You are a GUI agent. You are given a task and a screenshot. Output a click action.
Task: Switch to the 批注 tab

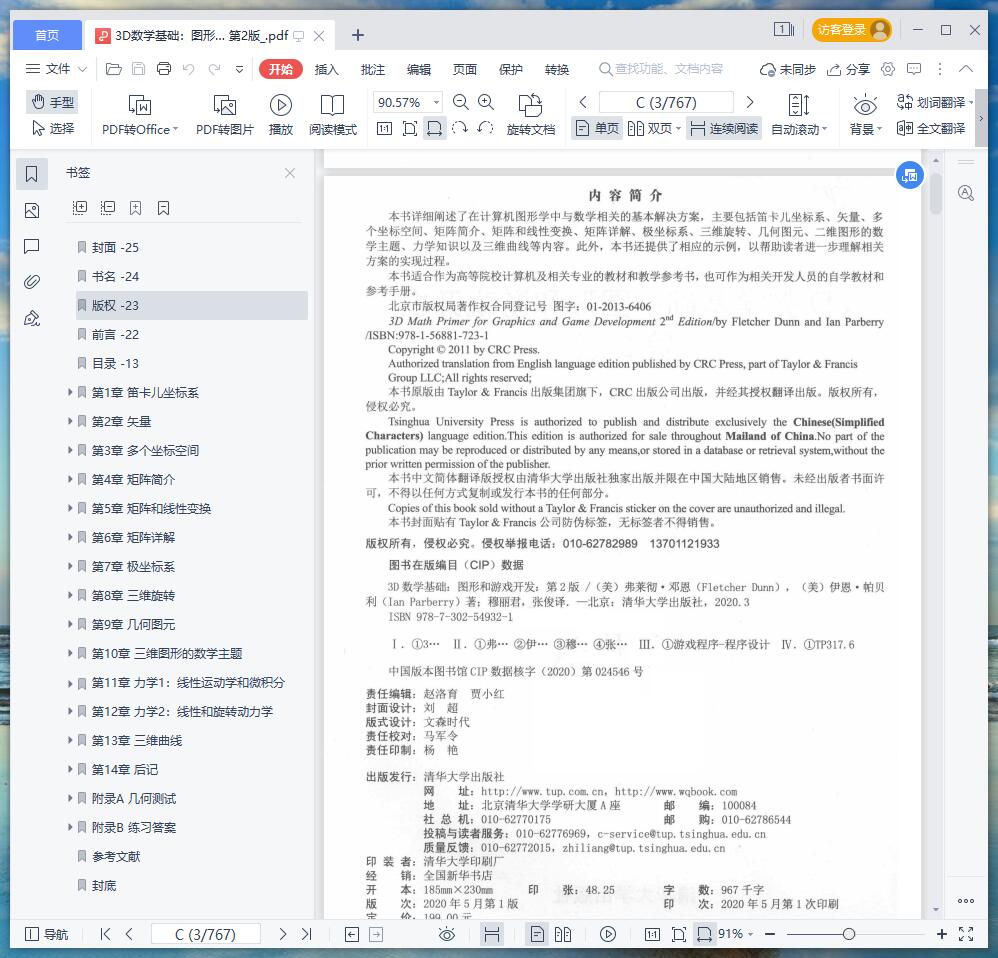coord(373,69)
